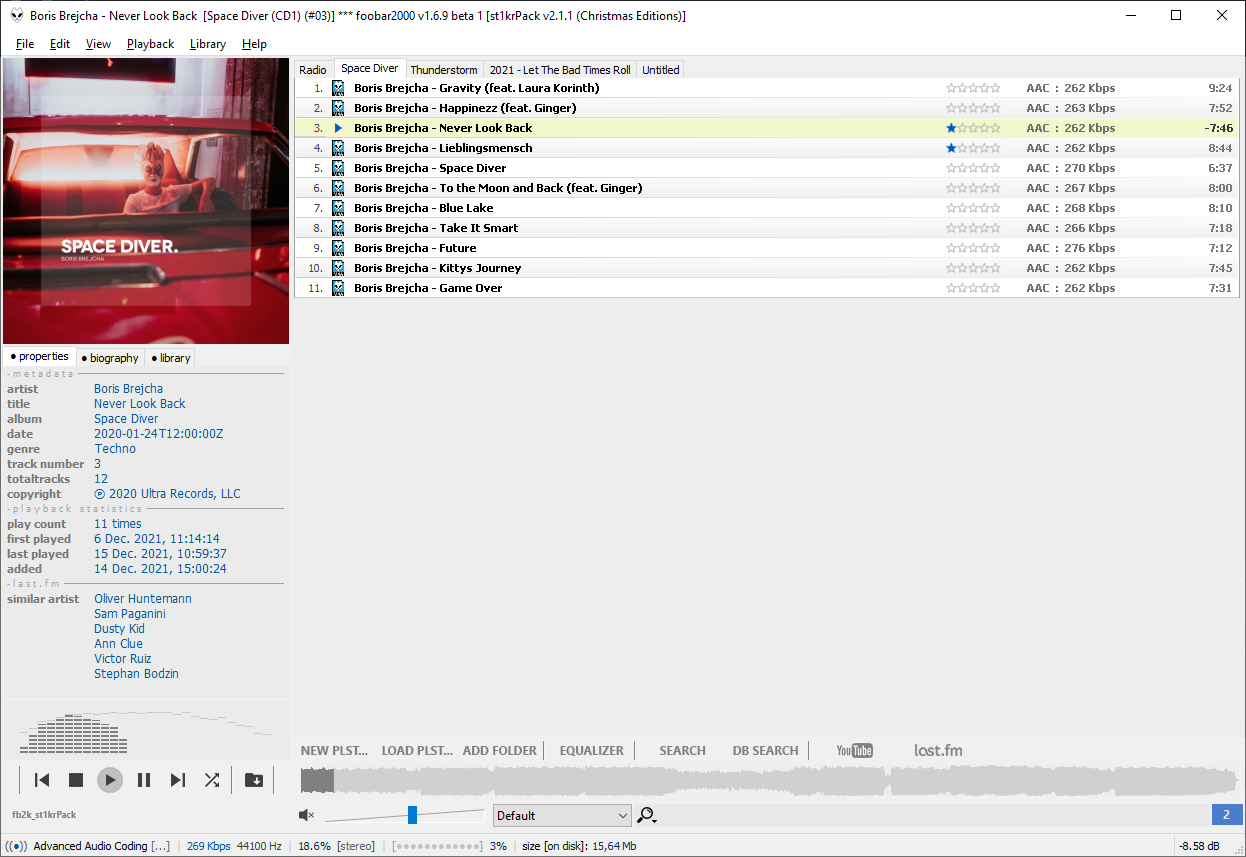This screenshot has width=1246, height=857.
Task: Mute the volume via speaker icon
Action: (x=307, y=815)
